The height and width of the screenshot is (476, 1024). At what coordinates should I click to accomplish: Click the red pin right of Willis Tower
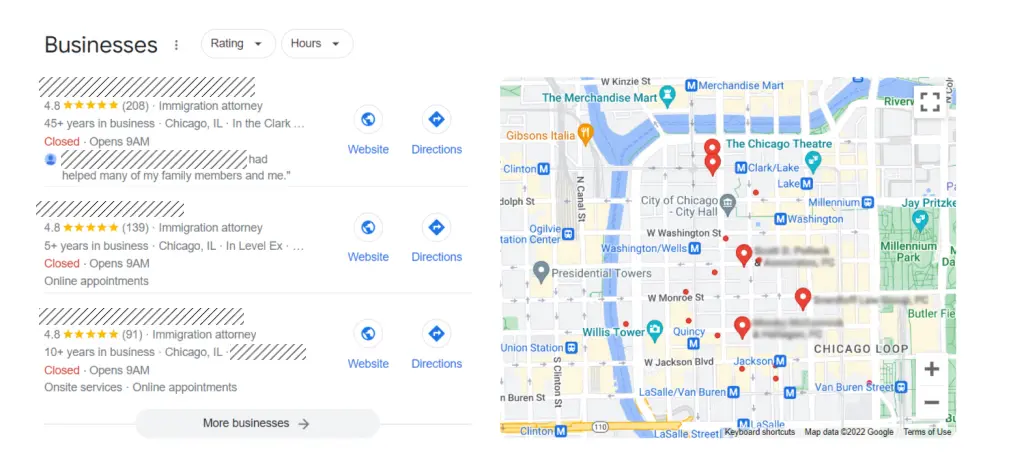click(x=741, y=326)
